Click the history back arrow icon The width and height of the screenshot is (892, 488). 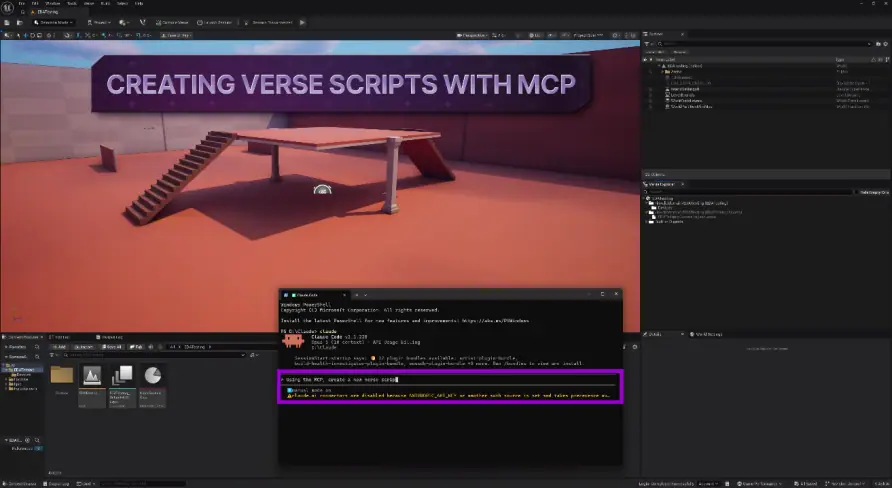151,346
